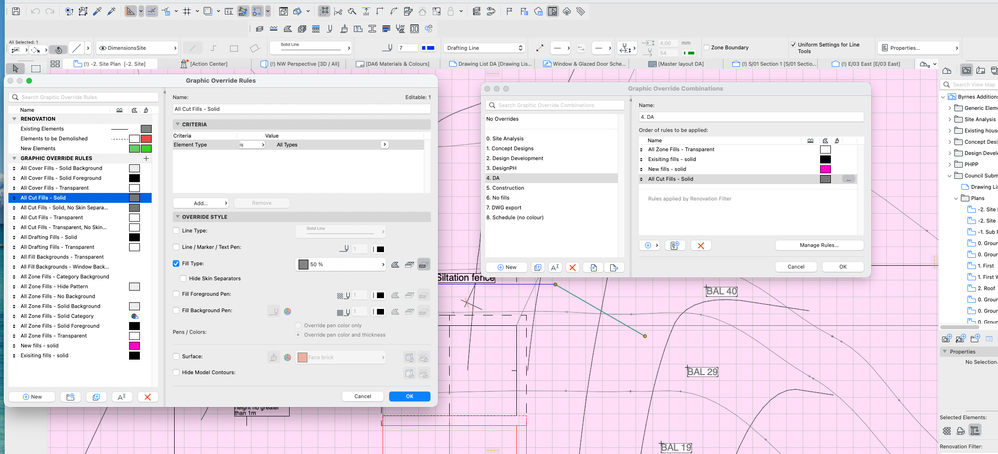Open the Project Map icon in Navigator
The image size is (998, 454).
pos(946,70)
